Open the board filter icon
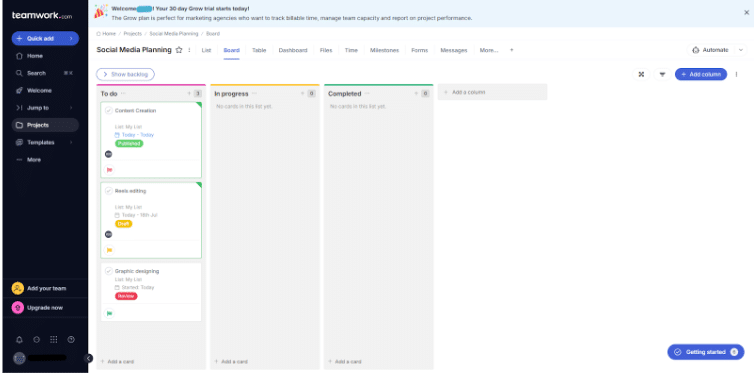Viewport: 754px width, 375px height. tap(662, 74)
